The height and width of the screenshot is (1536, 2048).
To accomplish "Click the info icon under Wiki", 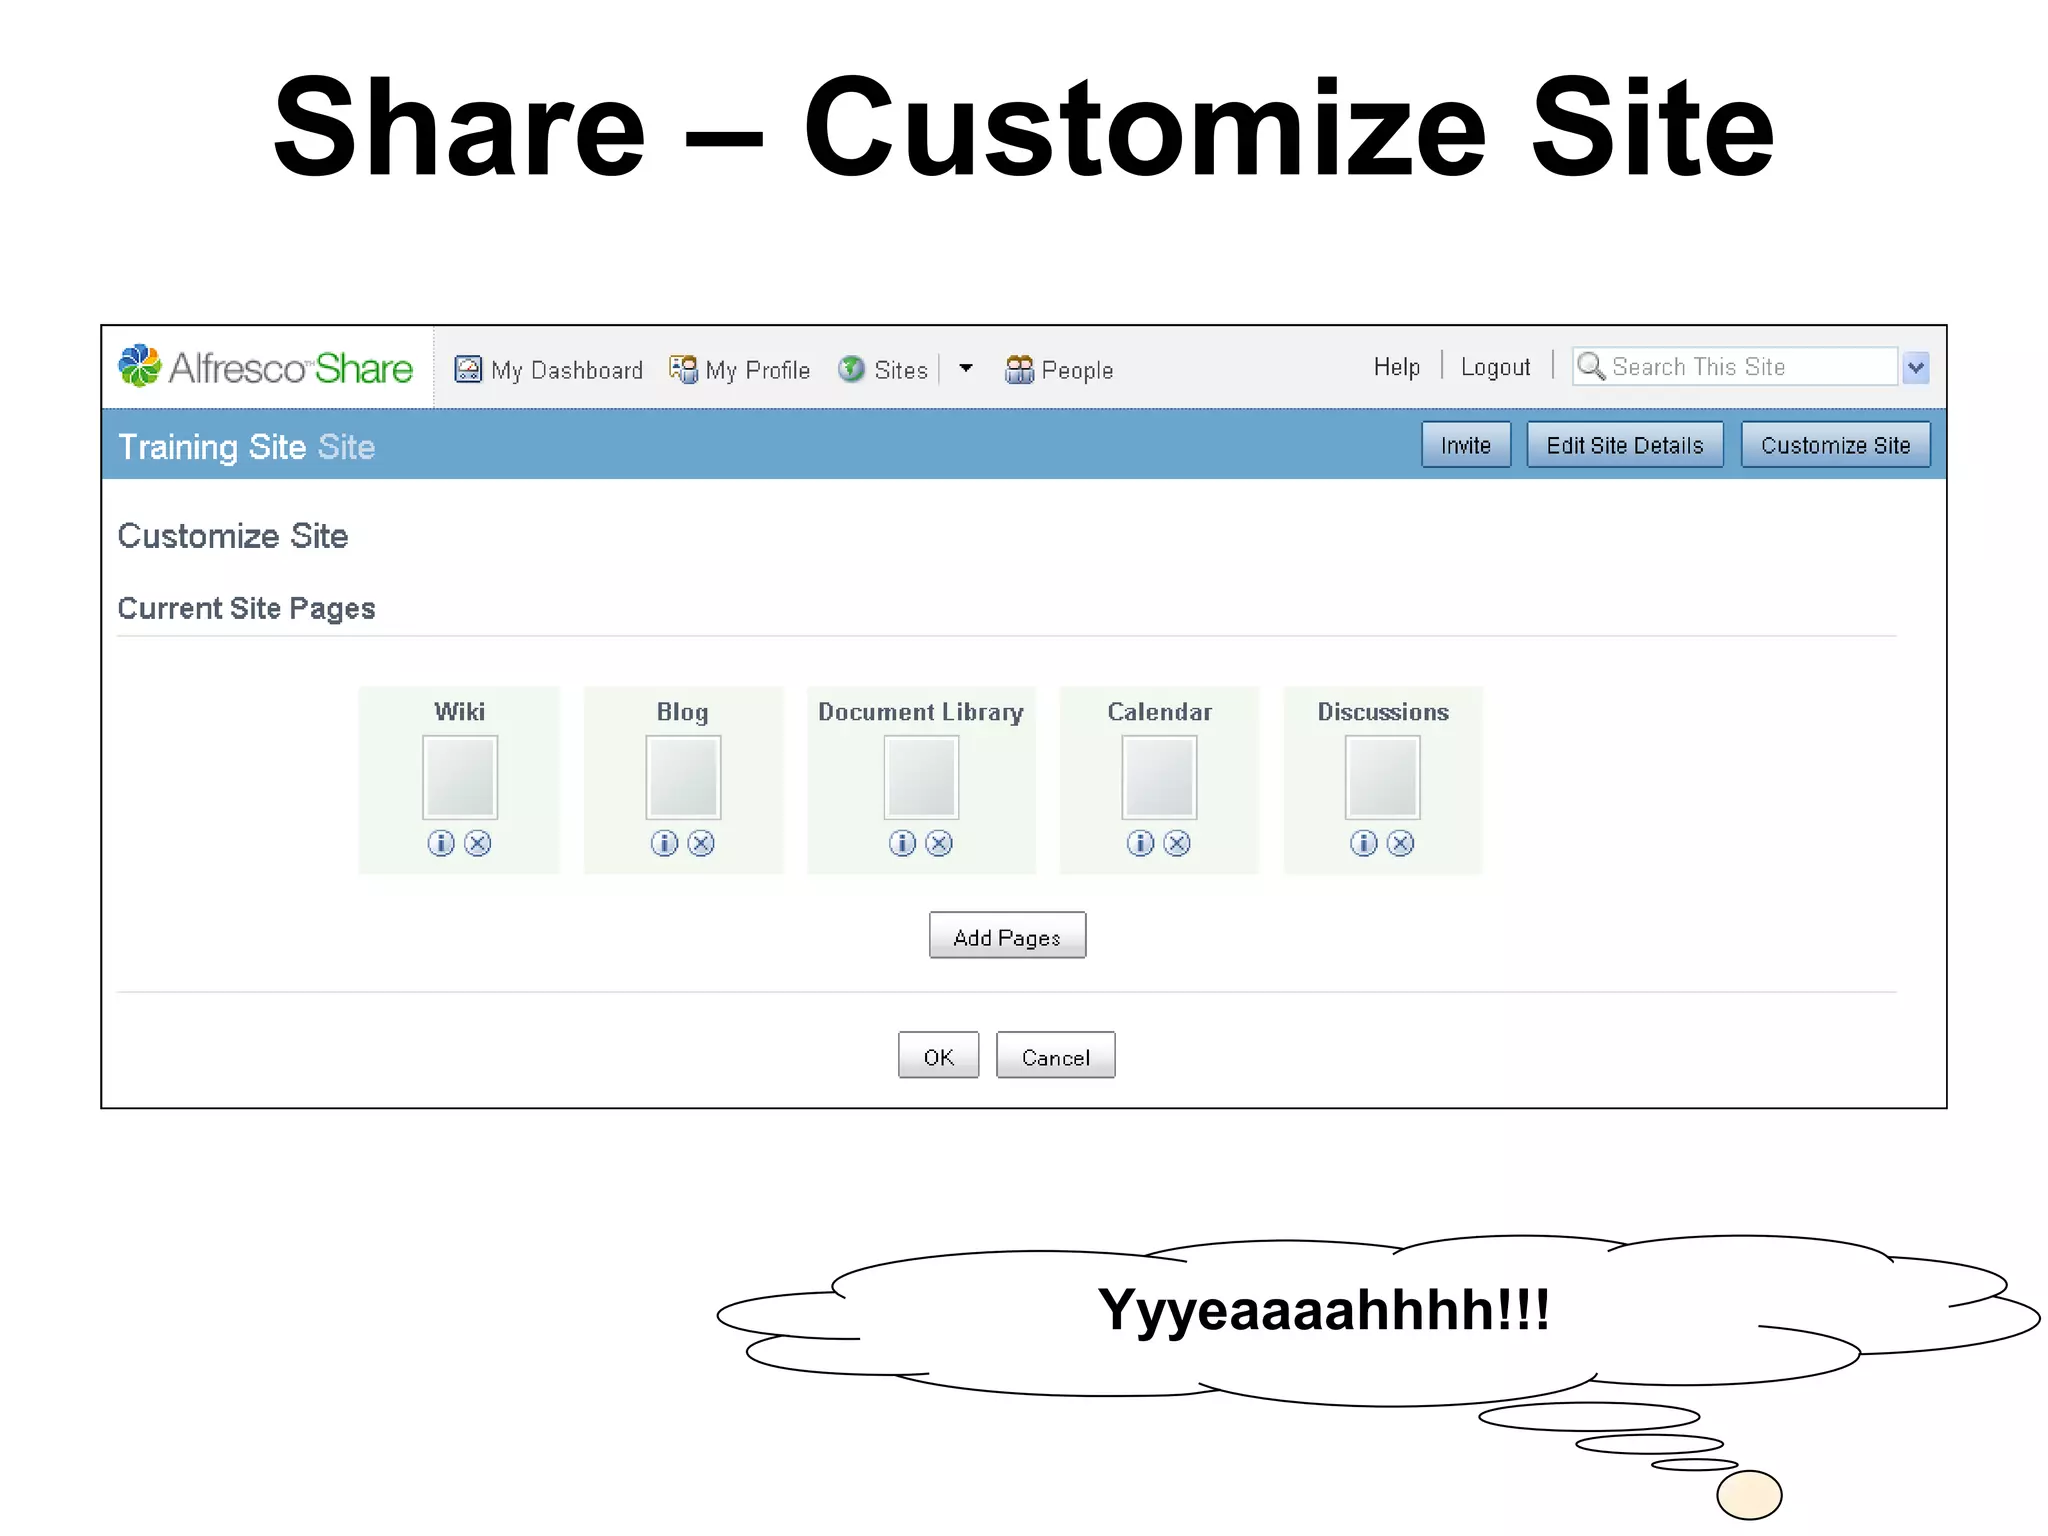I will 441,843.
